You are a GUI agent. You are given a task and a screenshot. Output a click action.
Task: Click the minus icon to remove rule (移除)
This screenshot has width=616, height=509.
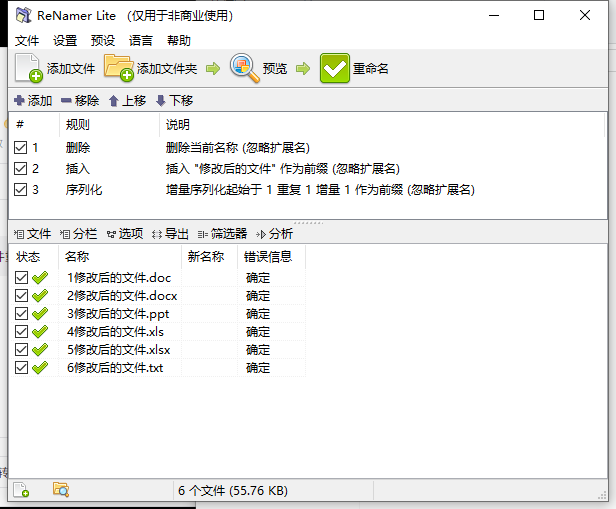pos(66,101)
